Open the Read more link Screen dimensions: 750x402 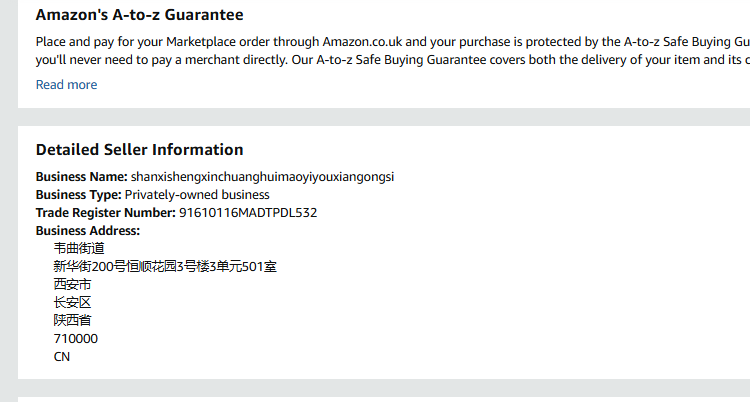pos(66,85)
